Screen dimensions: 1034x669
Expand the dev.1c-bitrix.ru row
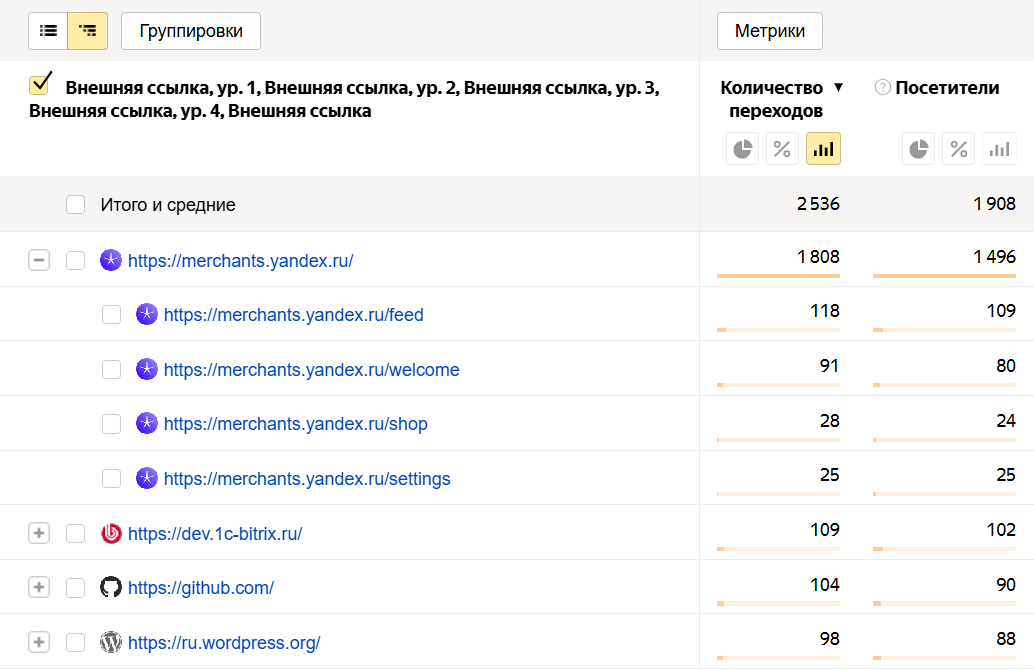point(39,534)
